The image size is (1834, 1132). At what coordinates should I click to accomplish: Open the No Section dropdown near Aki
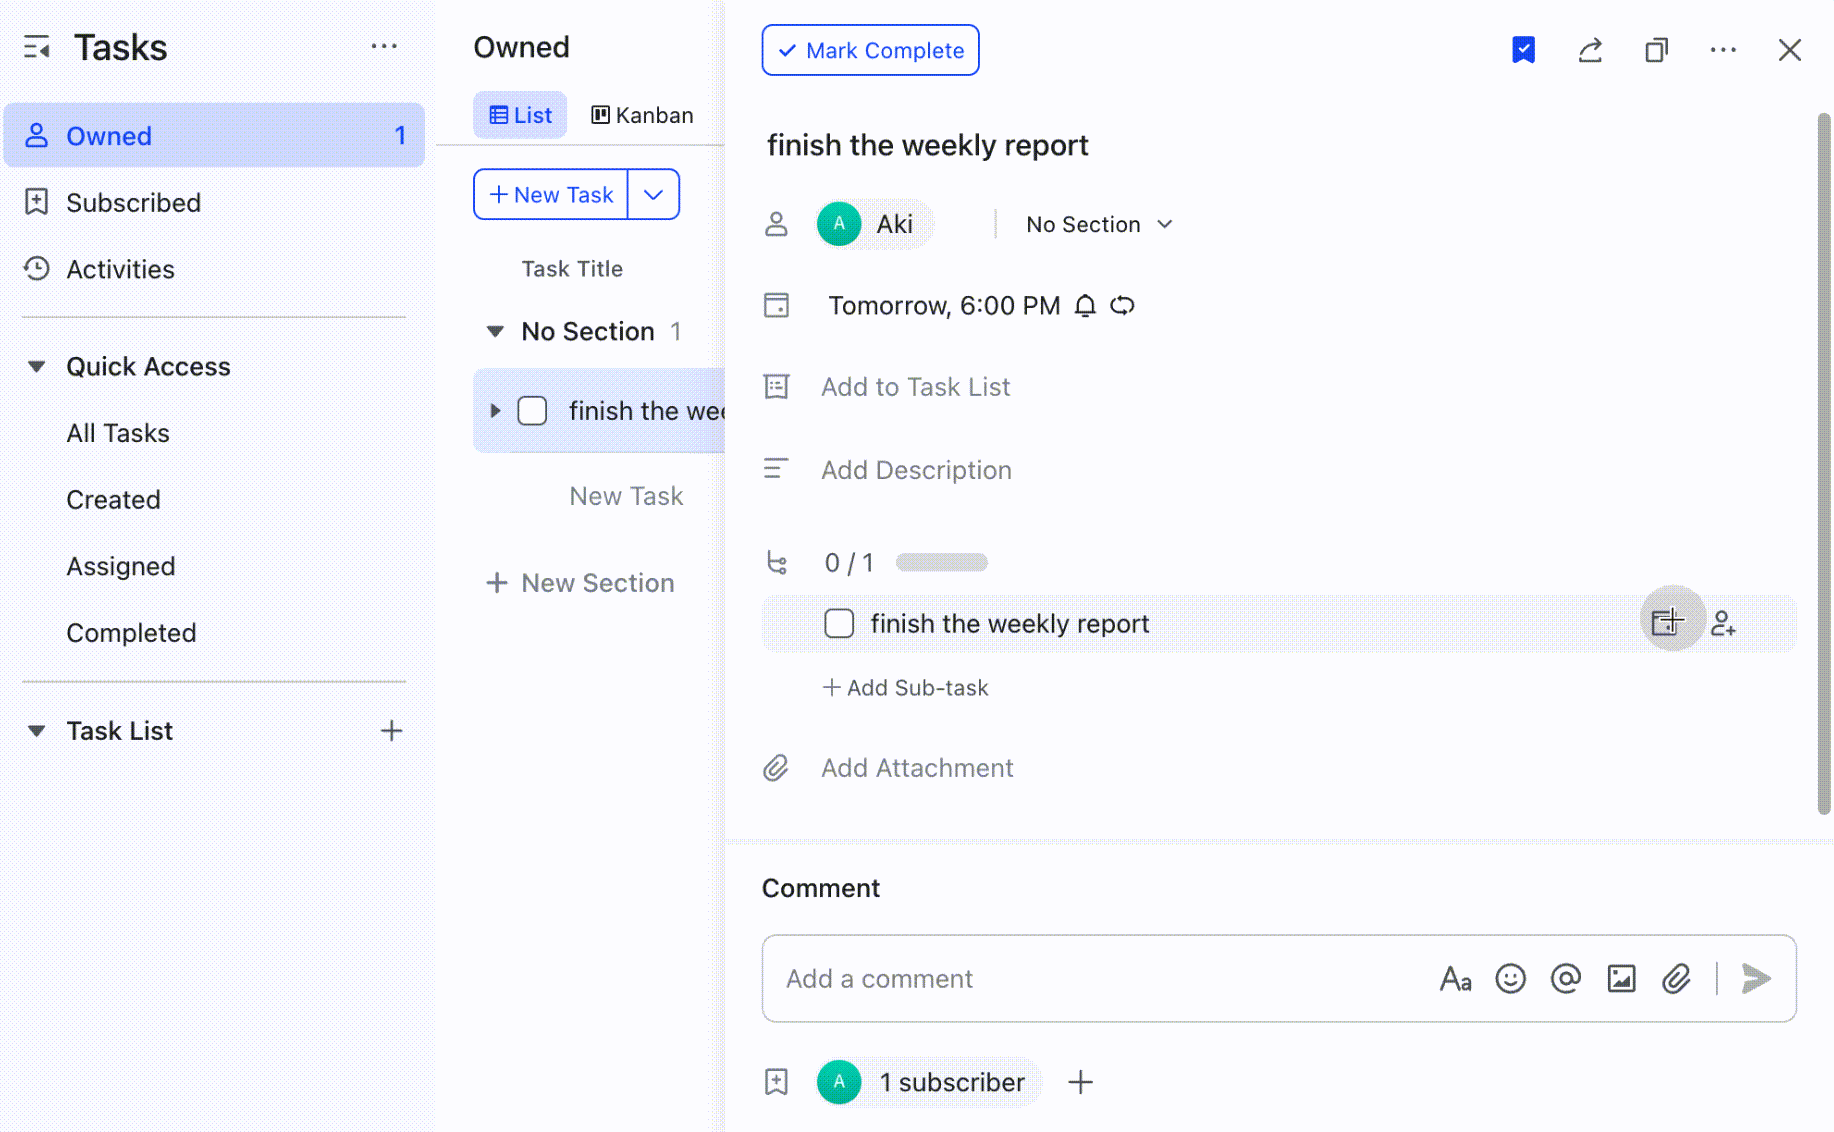pos(1097,224)
